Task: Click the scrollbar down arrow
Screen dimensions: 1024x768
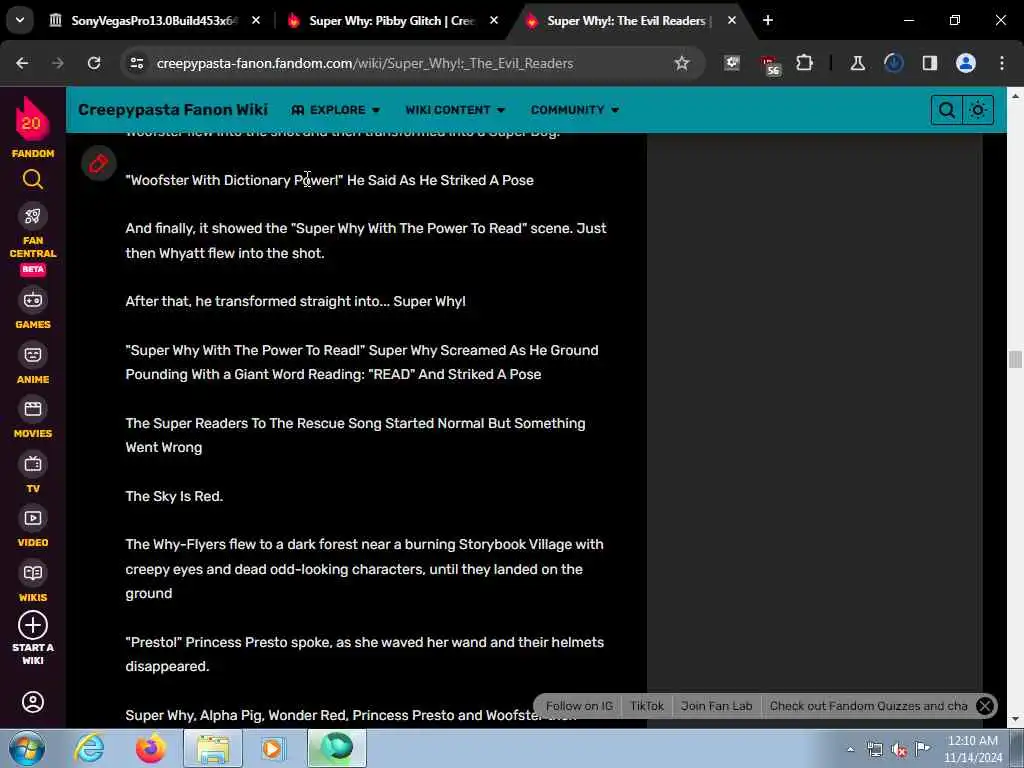Action: [1015, 719]
